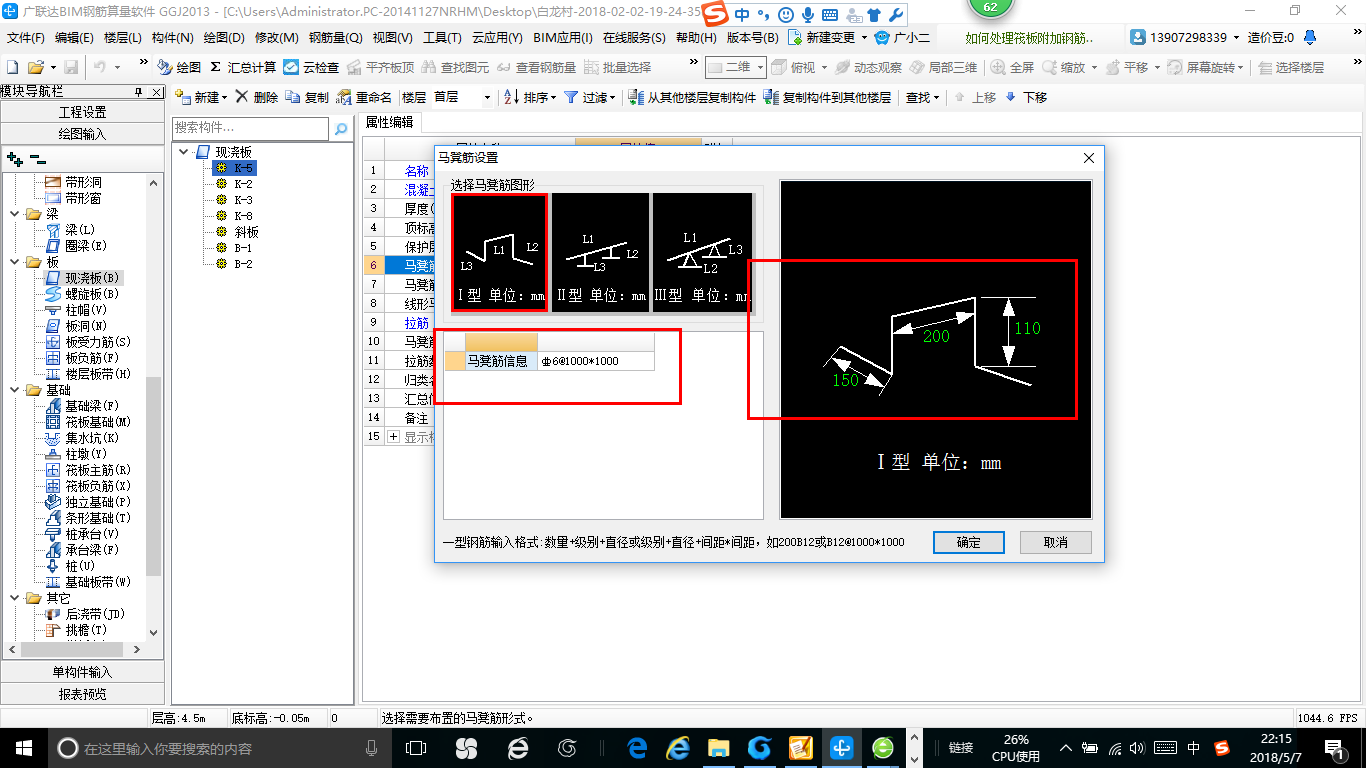Collapse the 现浇板 node in component list
Screen dimensions: 1366x768
[184, 152]
